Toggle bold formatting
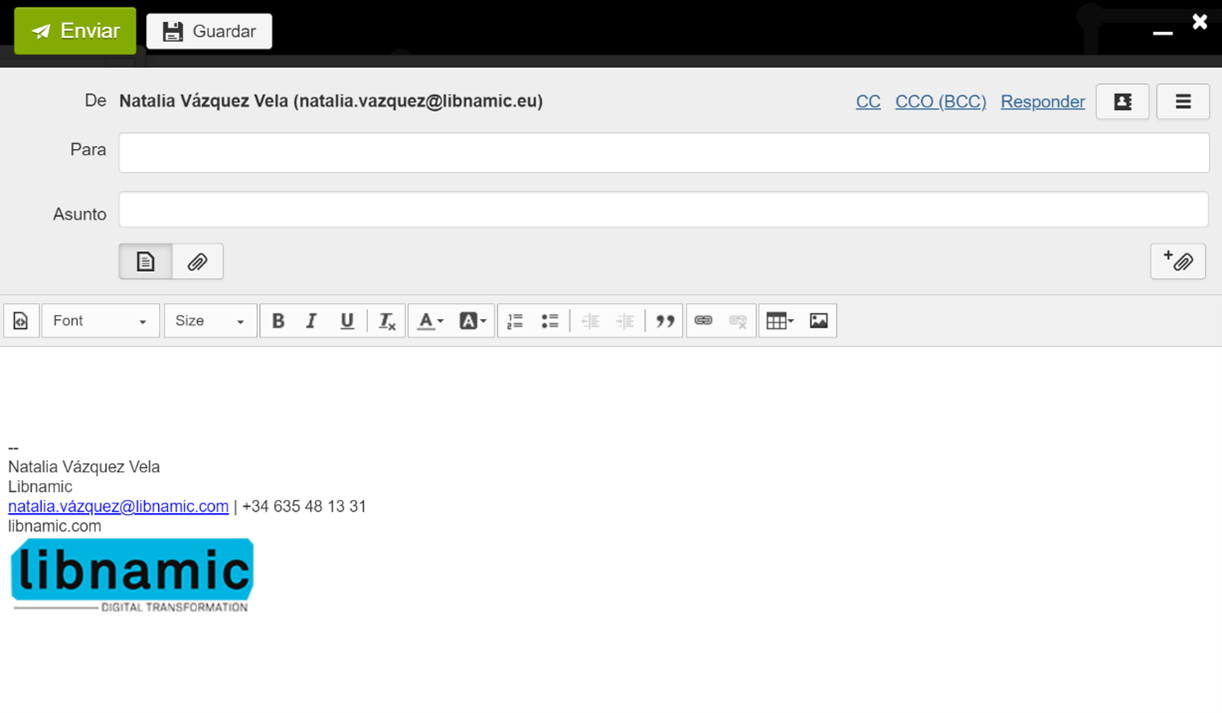The image size is (1222, 713). (278, 321)
